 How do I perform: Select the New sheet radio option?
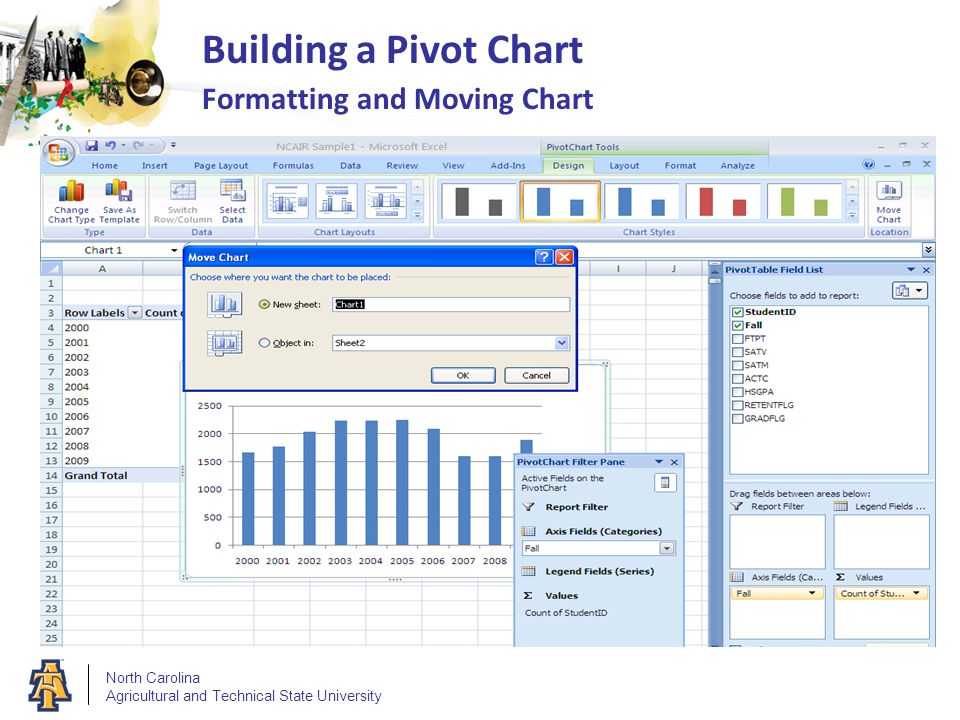pyautogui.click(x=264, y=304)
